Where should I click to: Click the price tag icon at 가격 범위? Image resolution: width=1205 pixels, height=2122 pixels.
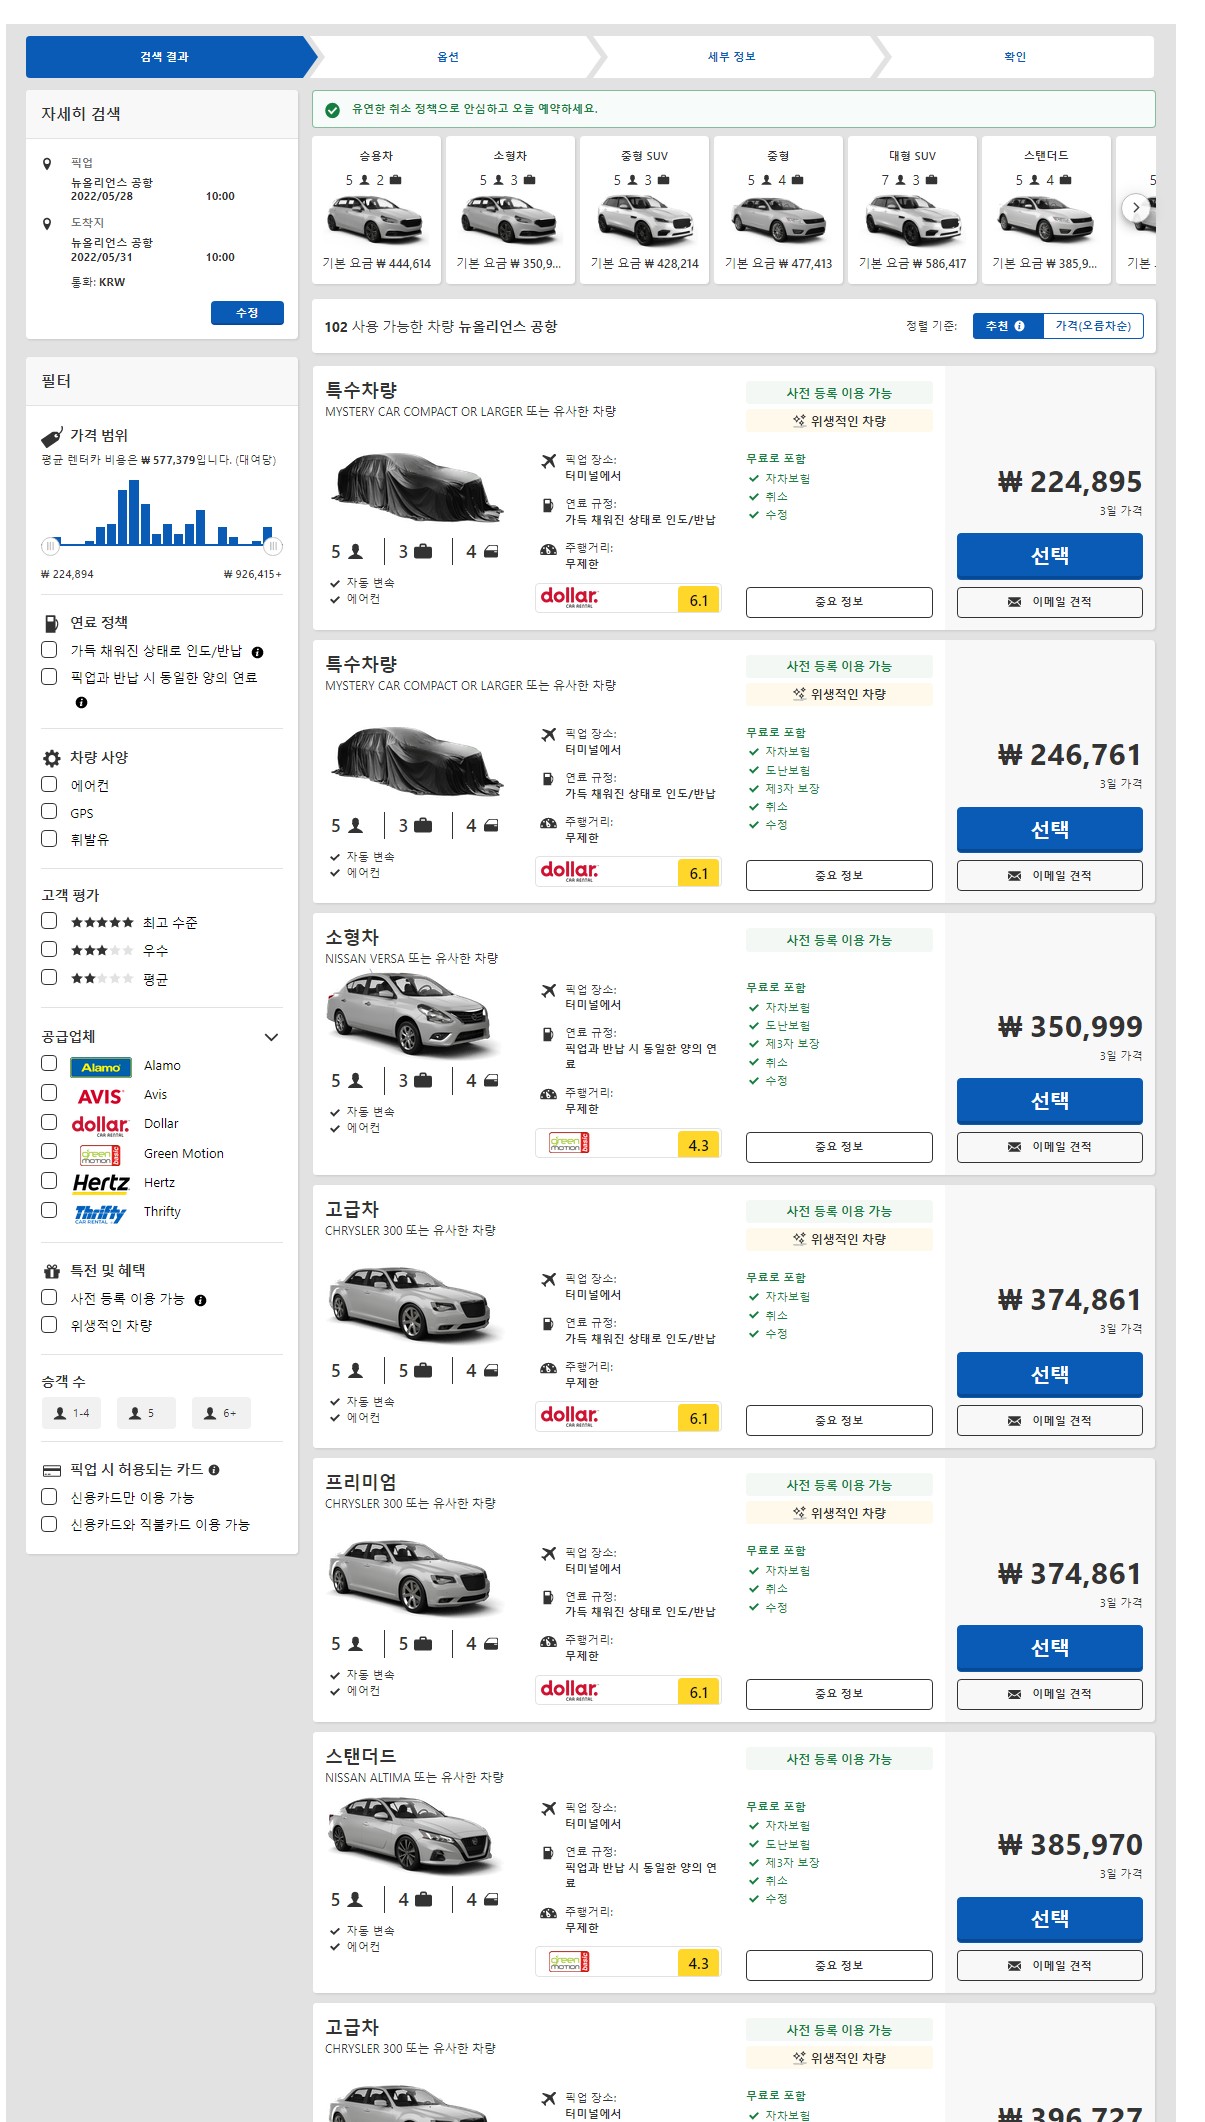click(52, 437)
